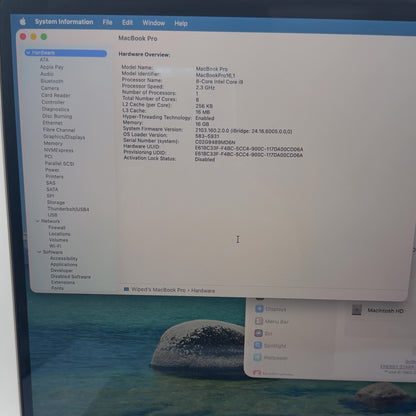Select Bluetooth in the sidebar
The width and height of the screenshot is (416, 416).
52,81
